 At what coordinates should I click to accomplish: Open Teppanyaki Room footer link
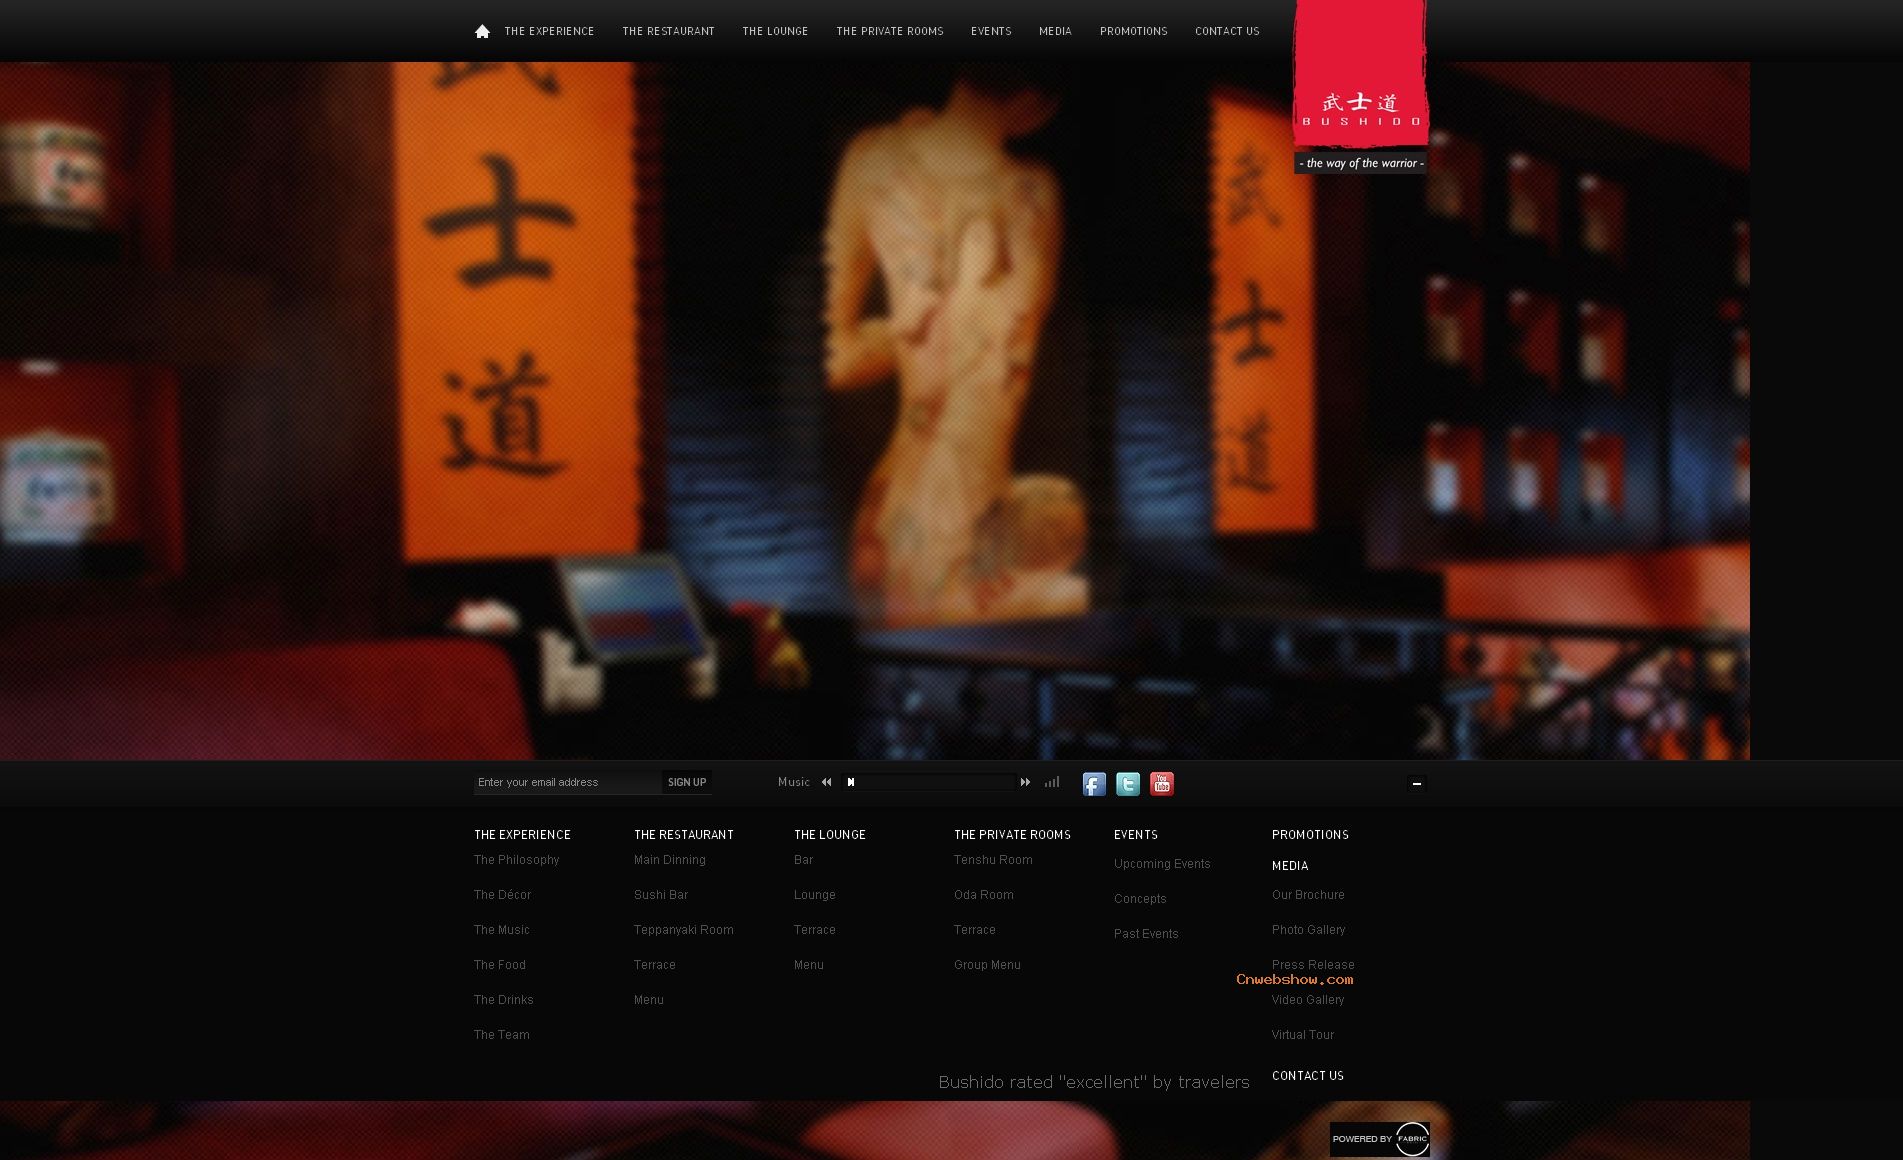point(683,930)
